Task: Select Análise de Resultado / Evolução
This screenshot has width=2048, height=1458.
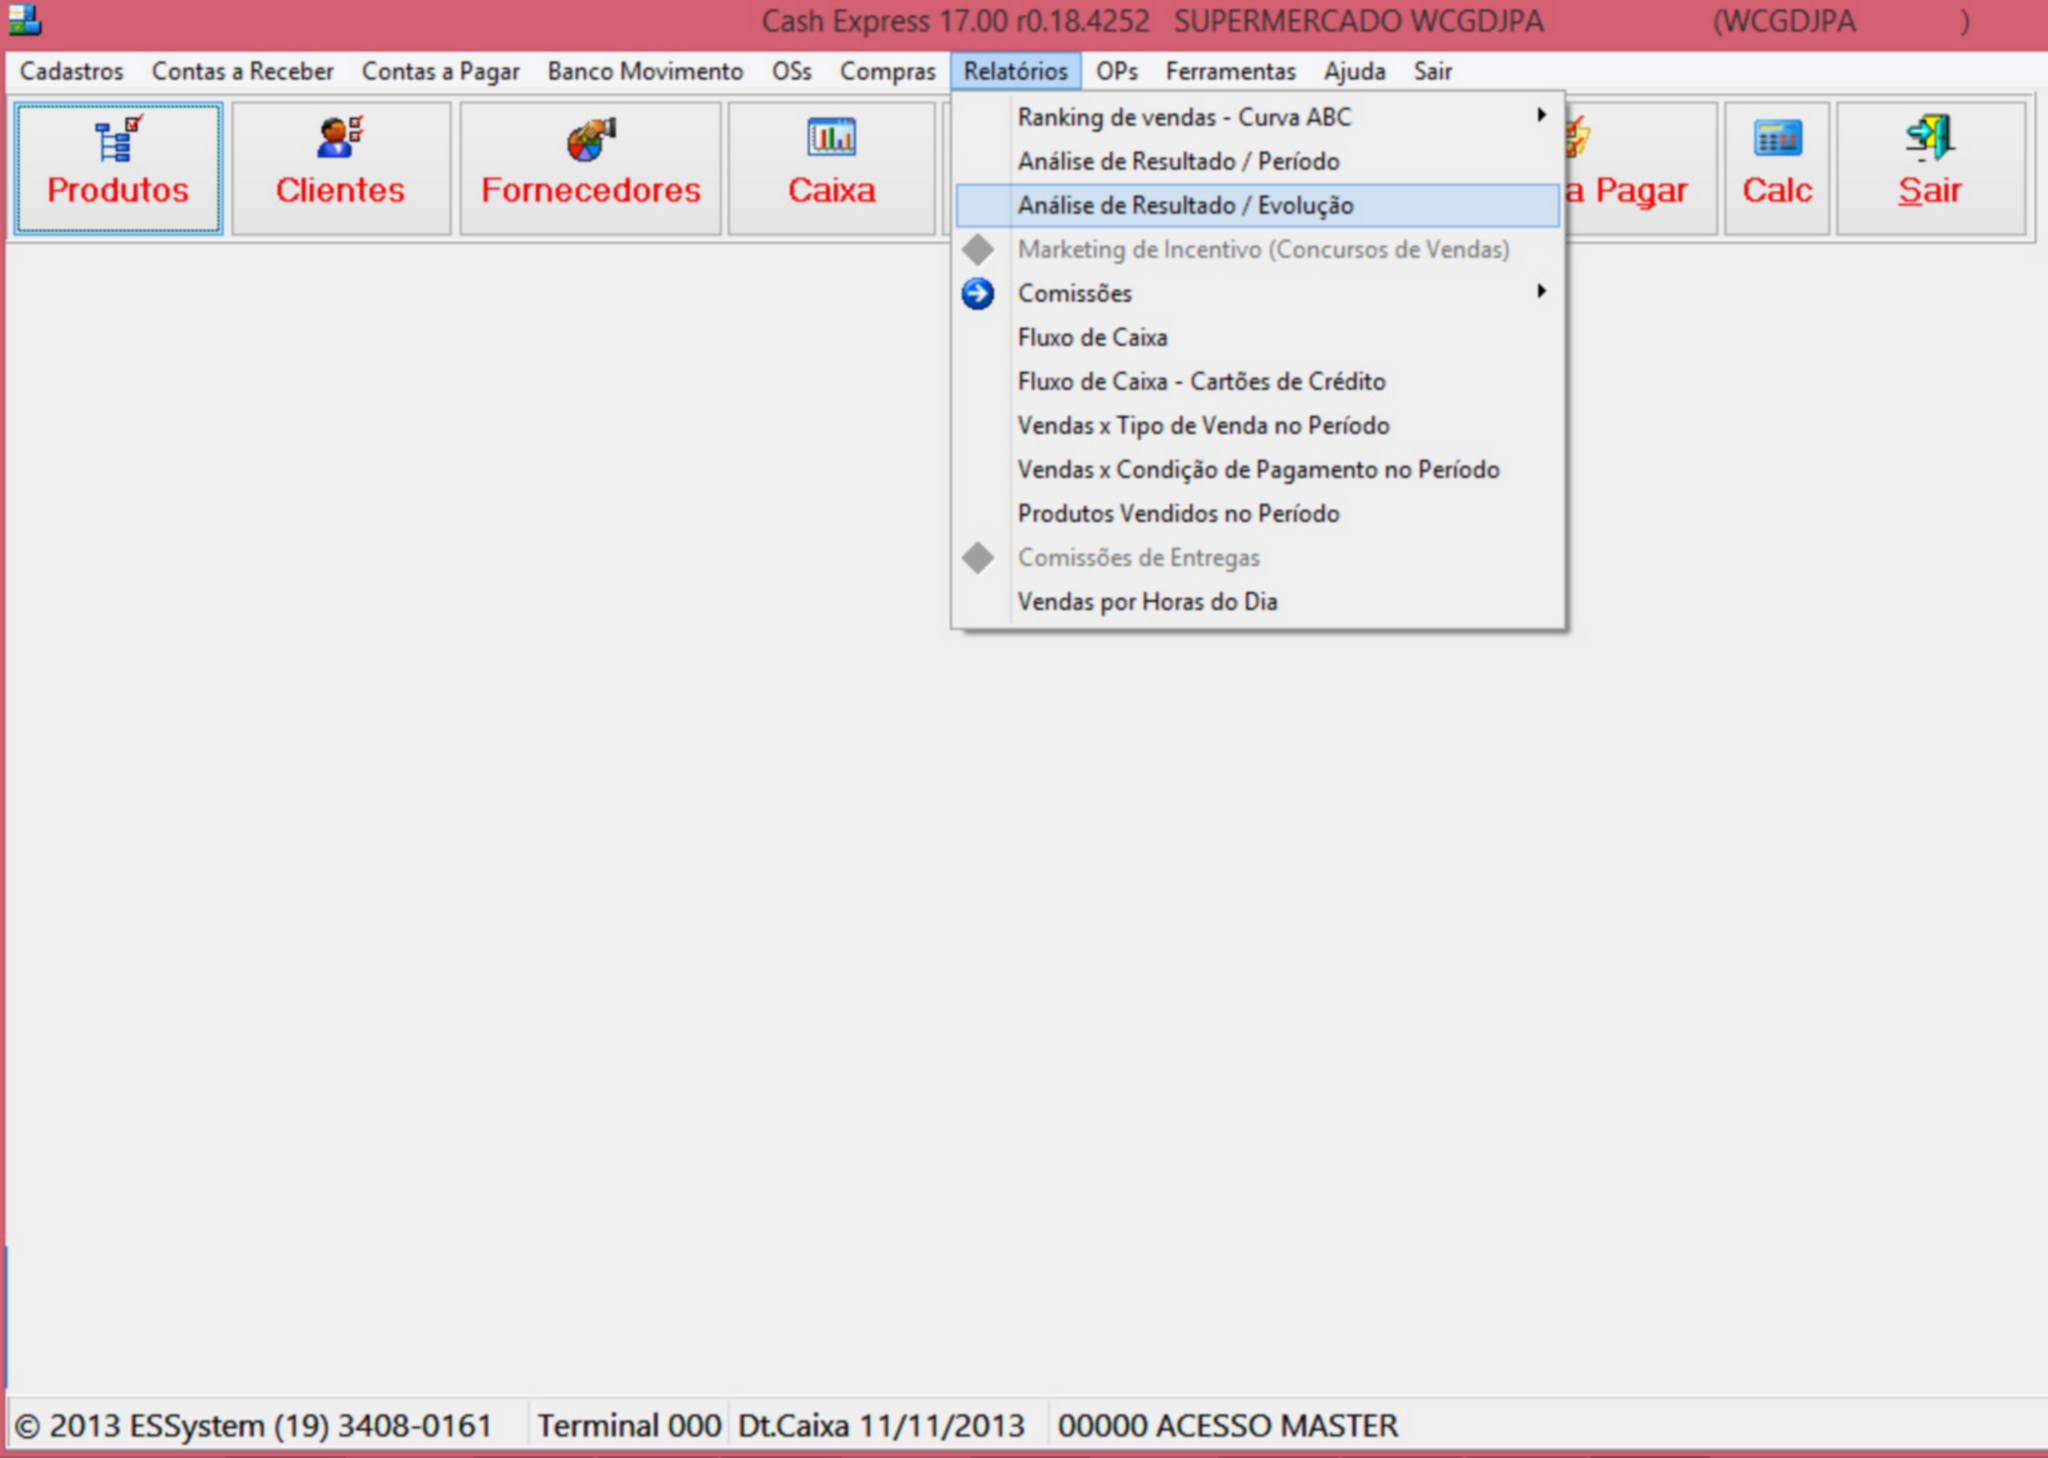Action: [x=1185, y=205]
